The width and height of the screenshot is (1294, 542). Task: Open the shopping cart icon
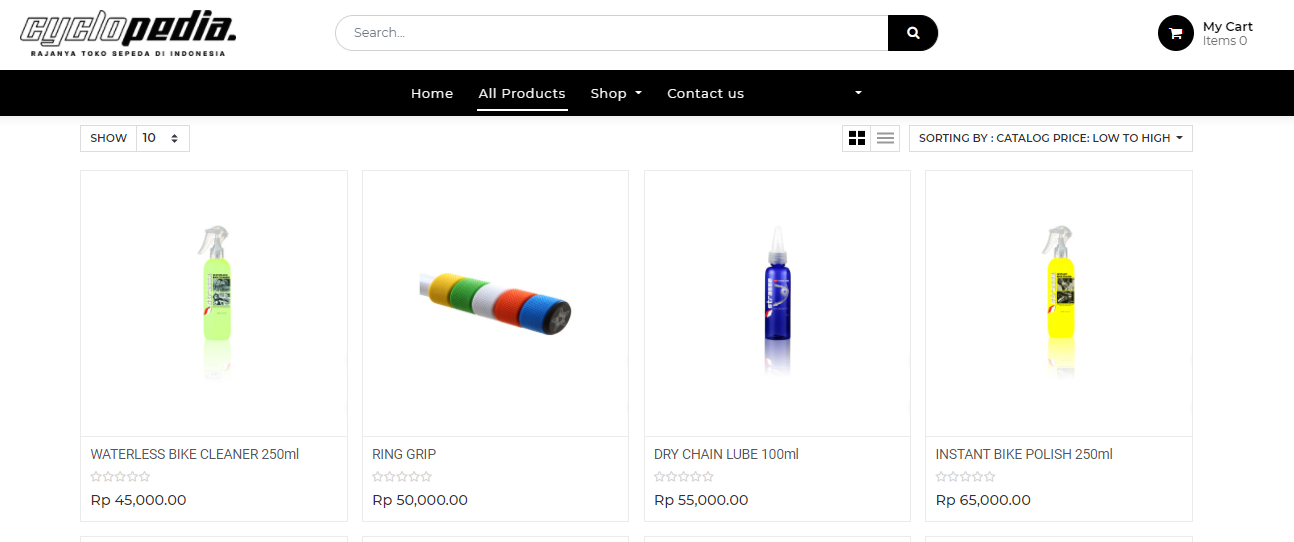pos(1175,33)
